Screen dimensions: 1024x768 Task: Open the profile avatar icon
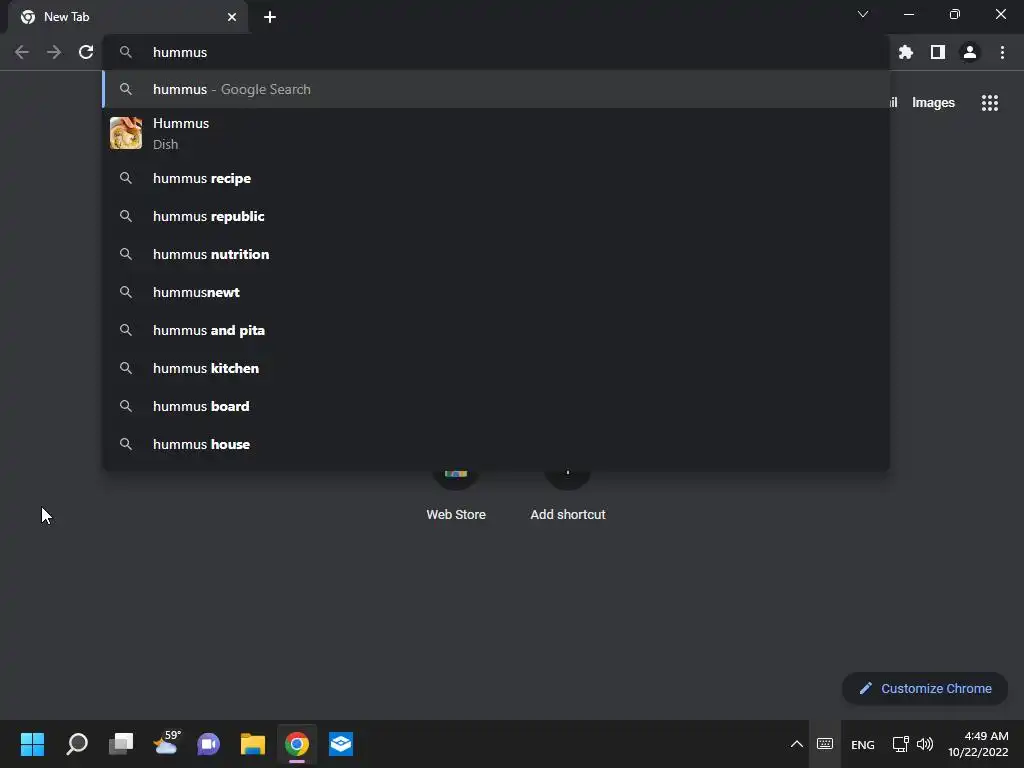970,52
